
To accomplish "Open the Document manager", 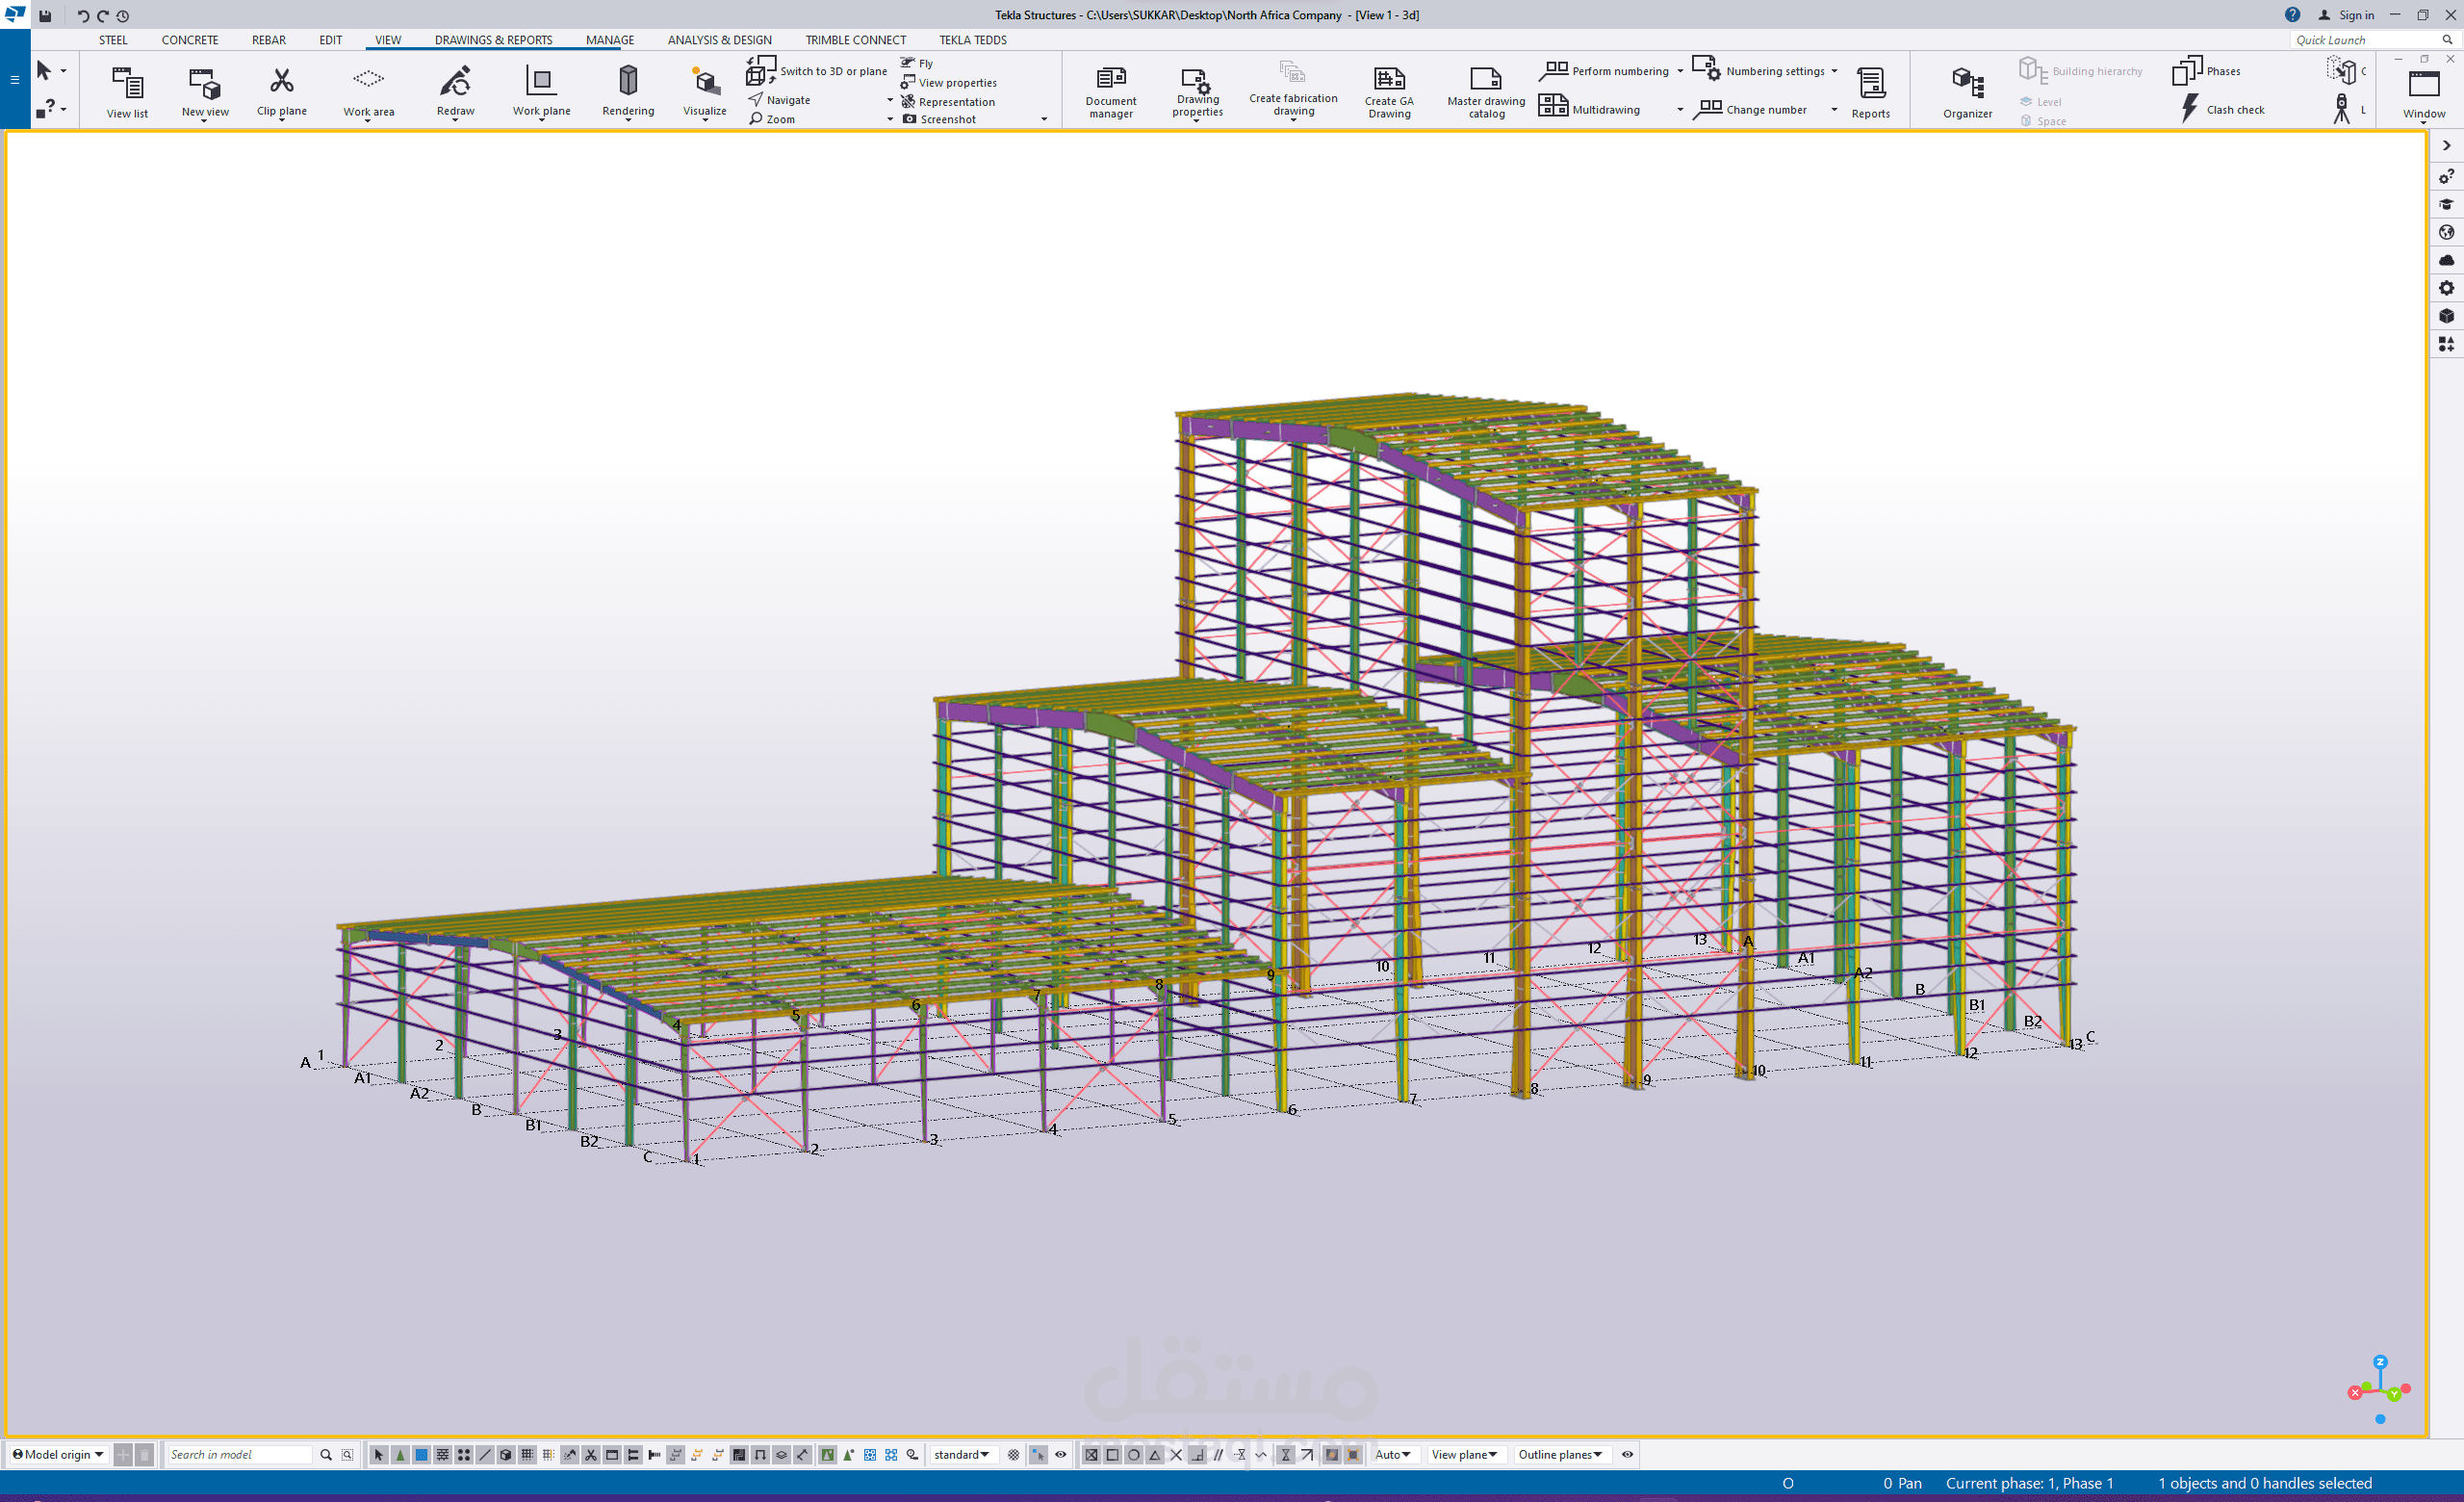I will pyautogui.click(x=1110, y=82).
